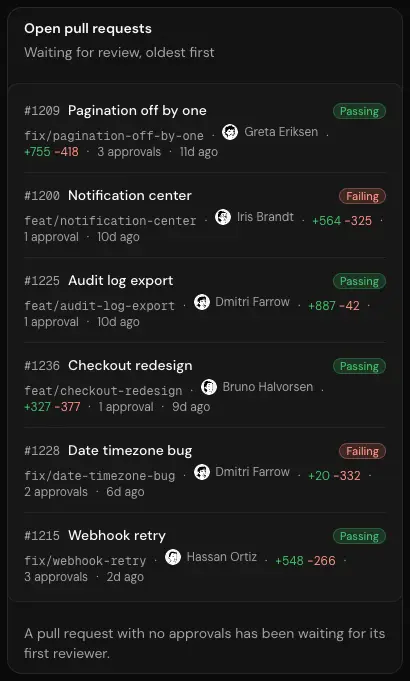Select the feat/checkout-redesign branch name
The width and height of the screenshot is (410, 681).
(x=103, y=391)
